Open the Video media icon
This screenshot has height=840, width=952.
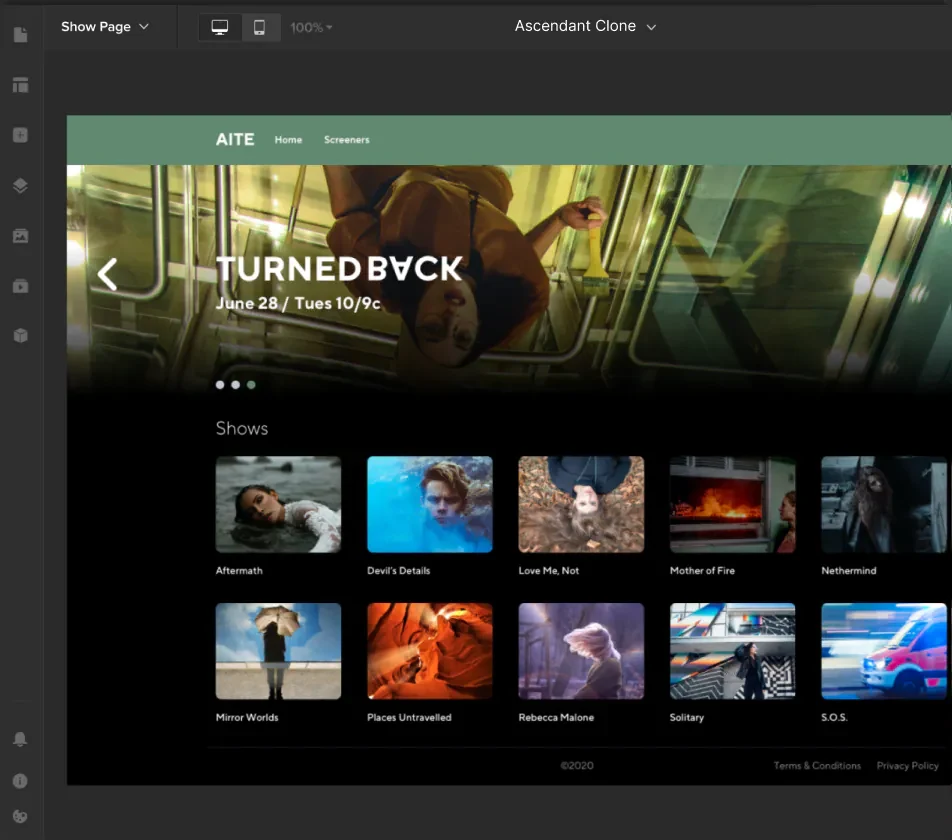coord(20,286)
